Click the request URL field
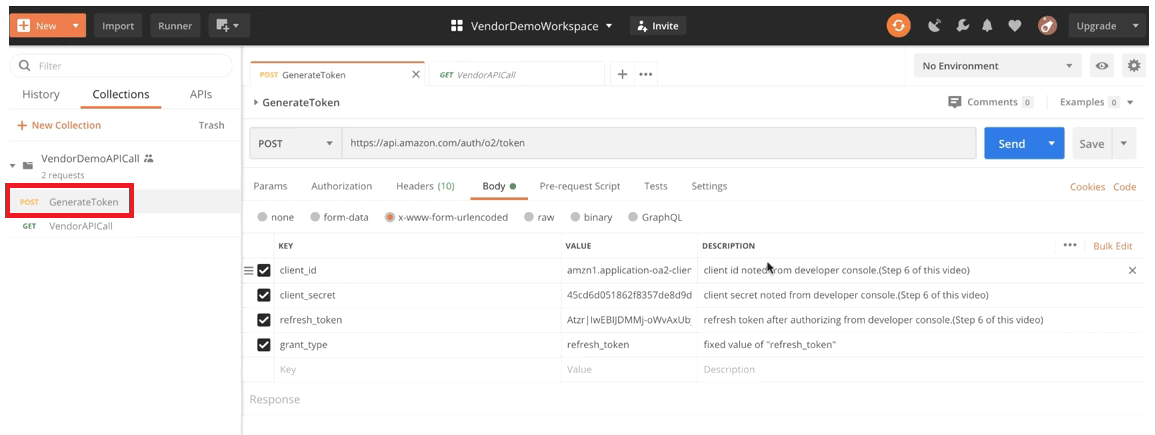The width and height of the screenshot is (1155, 435). pyautogui.click(x=659, y=144)
